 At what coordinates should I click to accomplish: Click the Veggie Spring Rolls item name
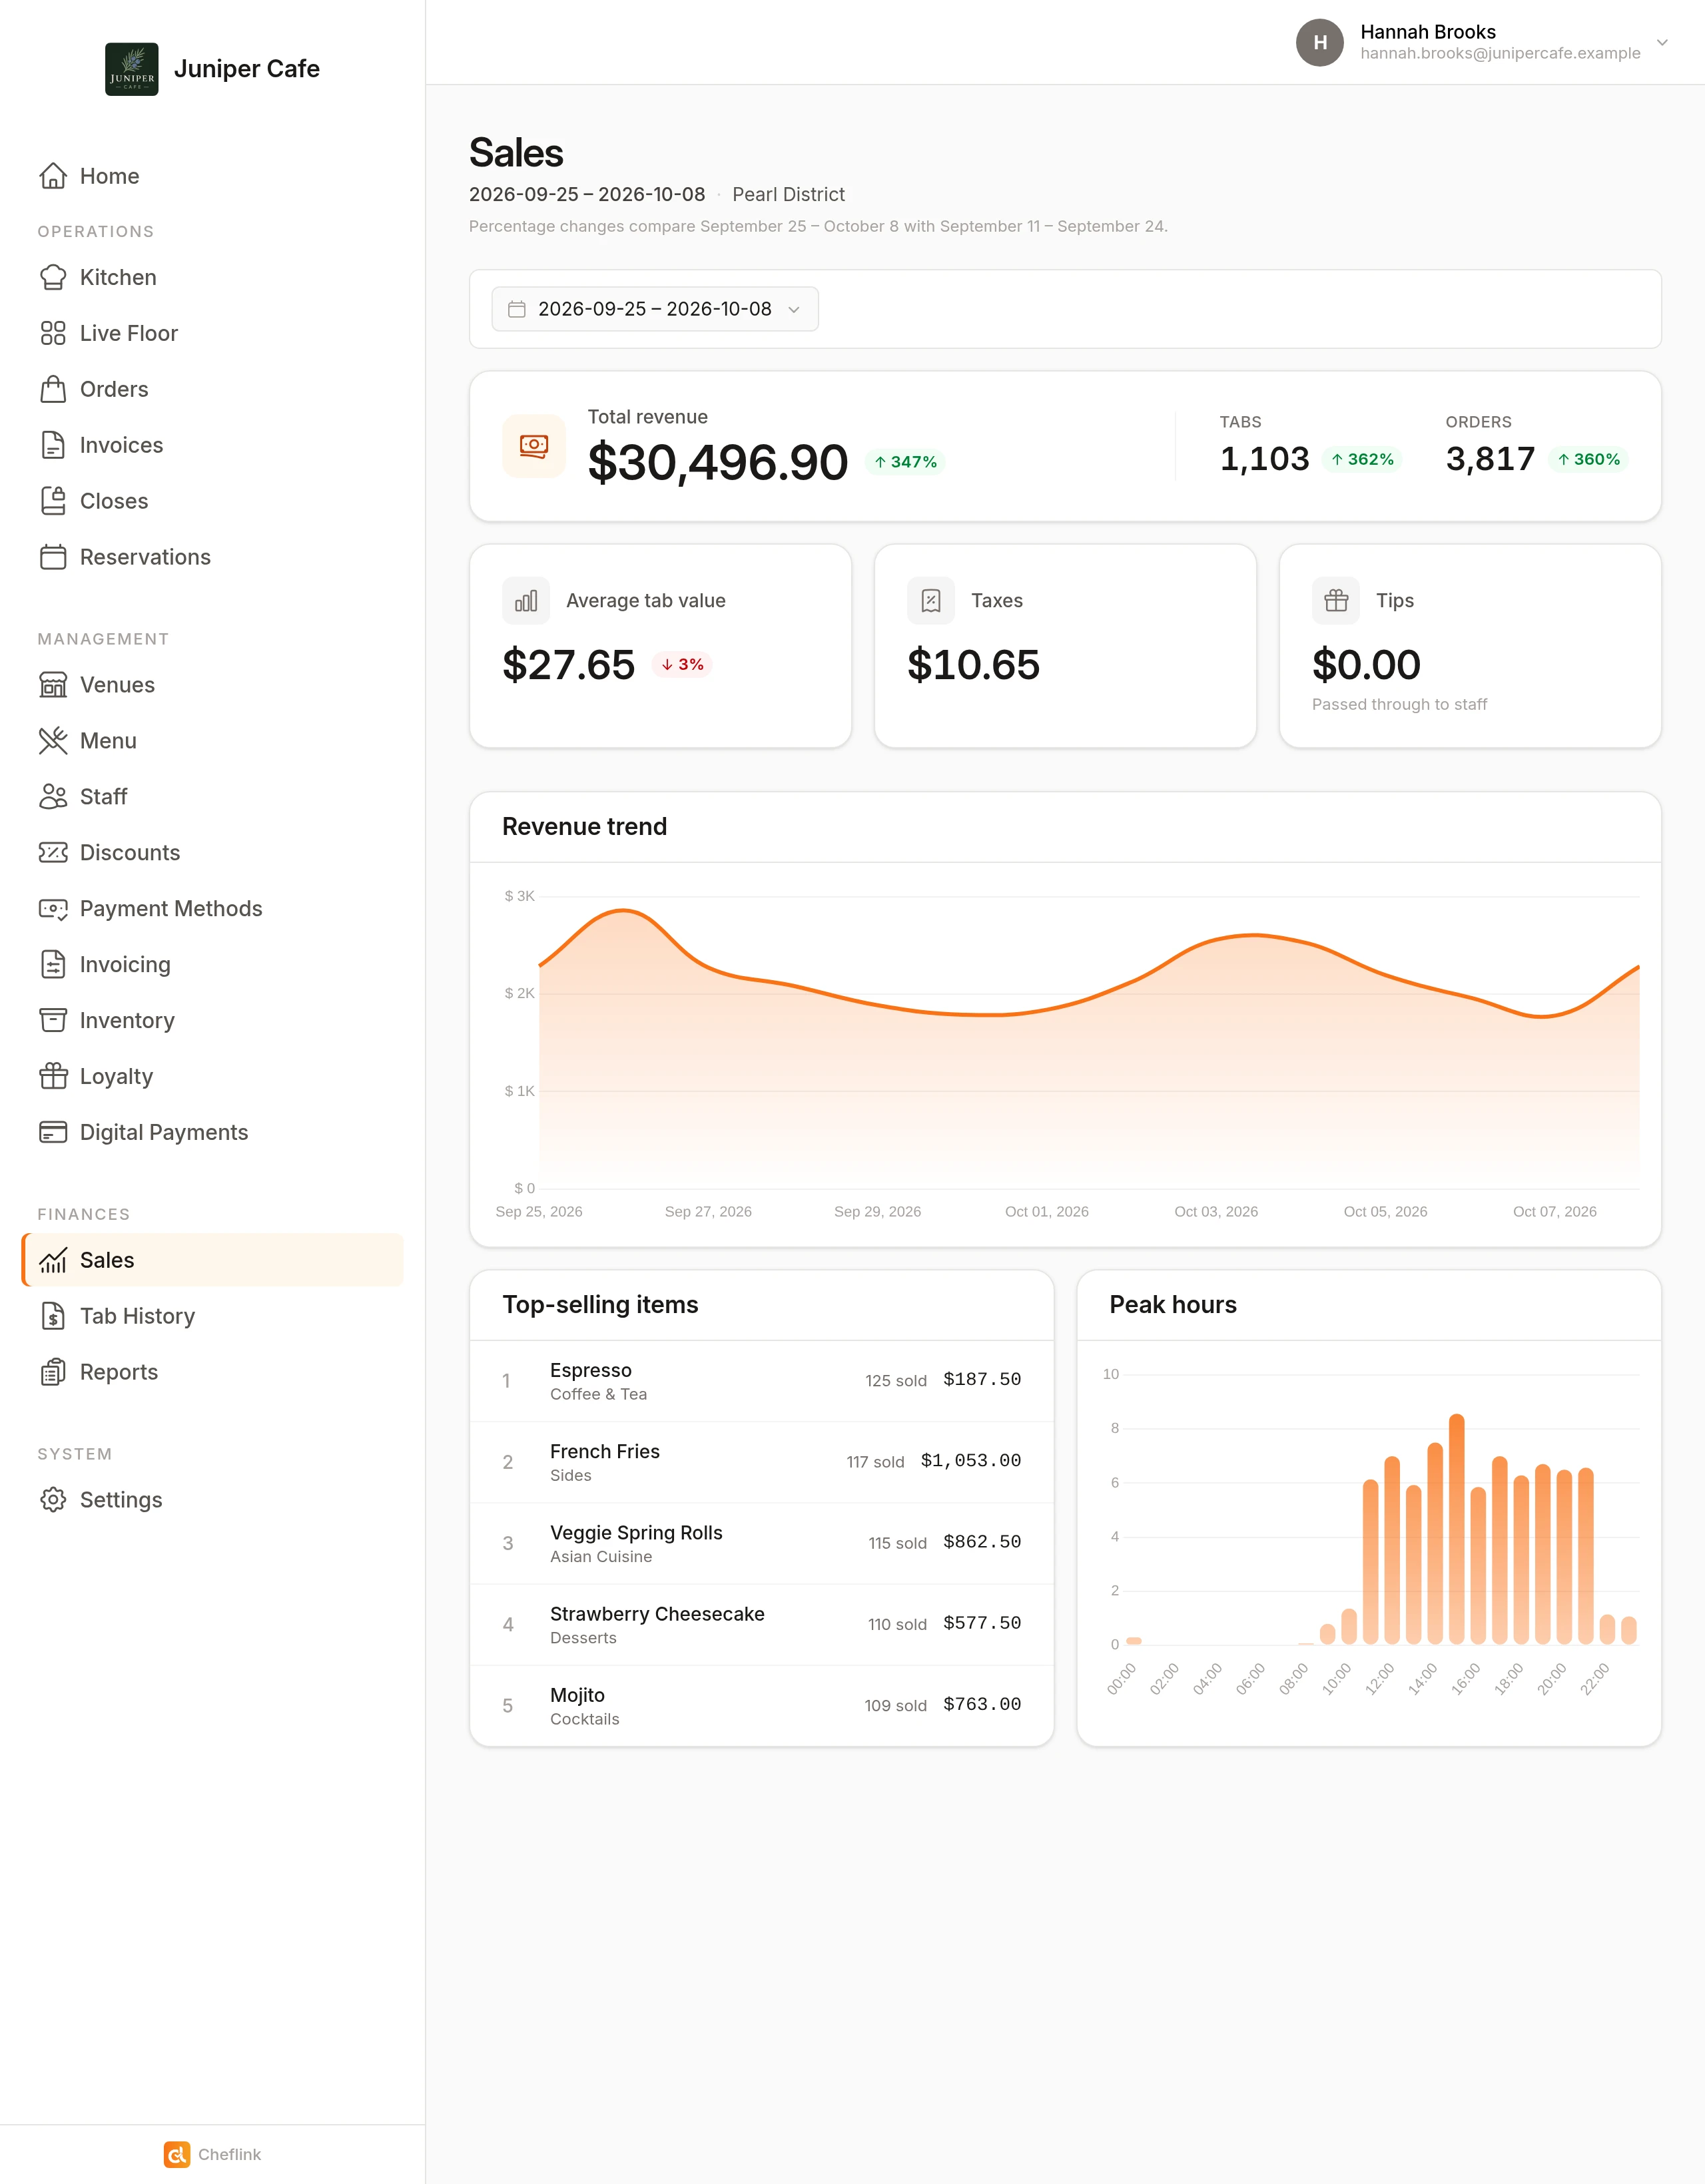[636, 1533]
